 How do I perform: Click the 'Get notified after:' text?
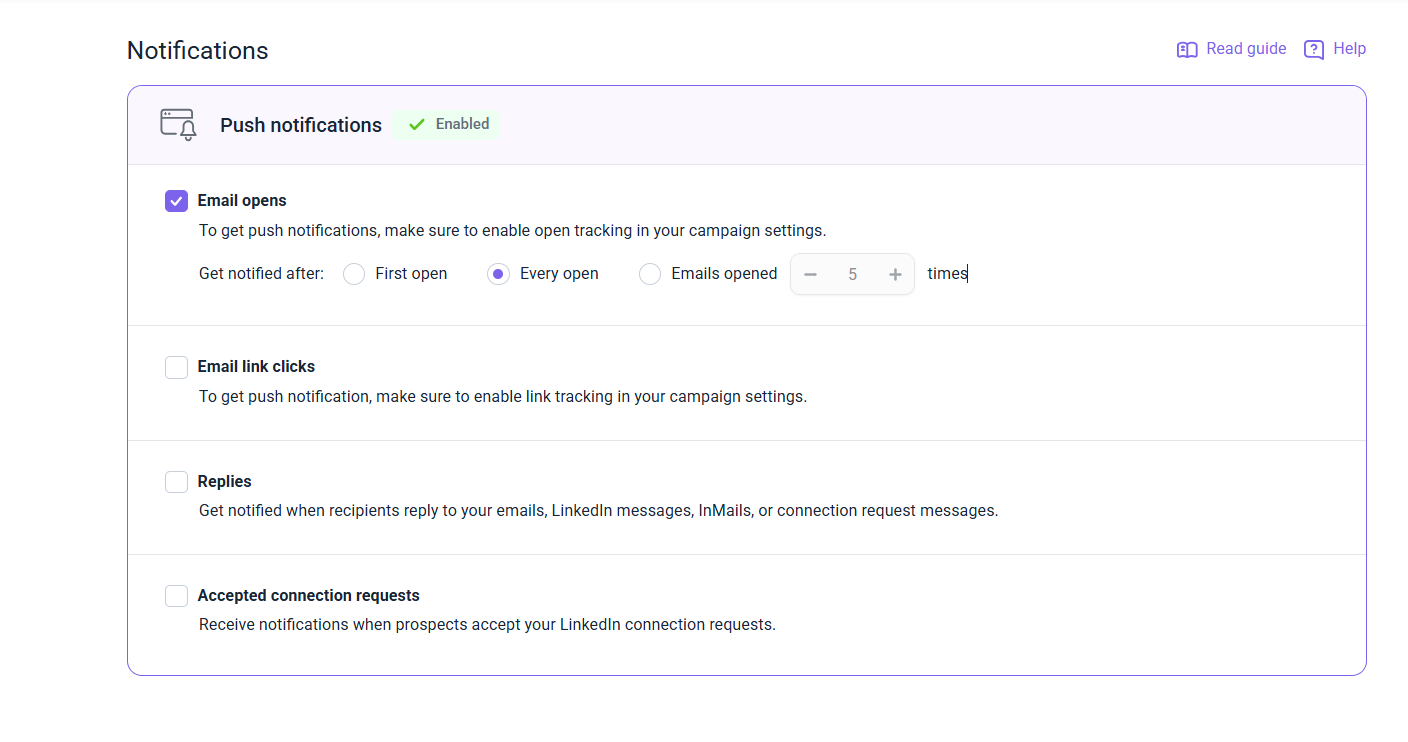point(262,274)
